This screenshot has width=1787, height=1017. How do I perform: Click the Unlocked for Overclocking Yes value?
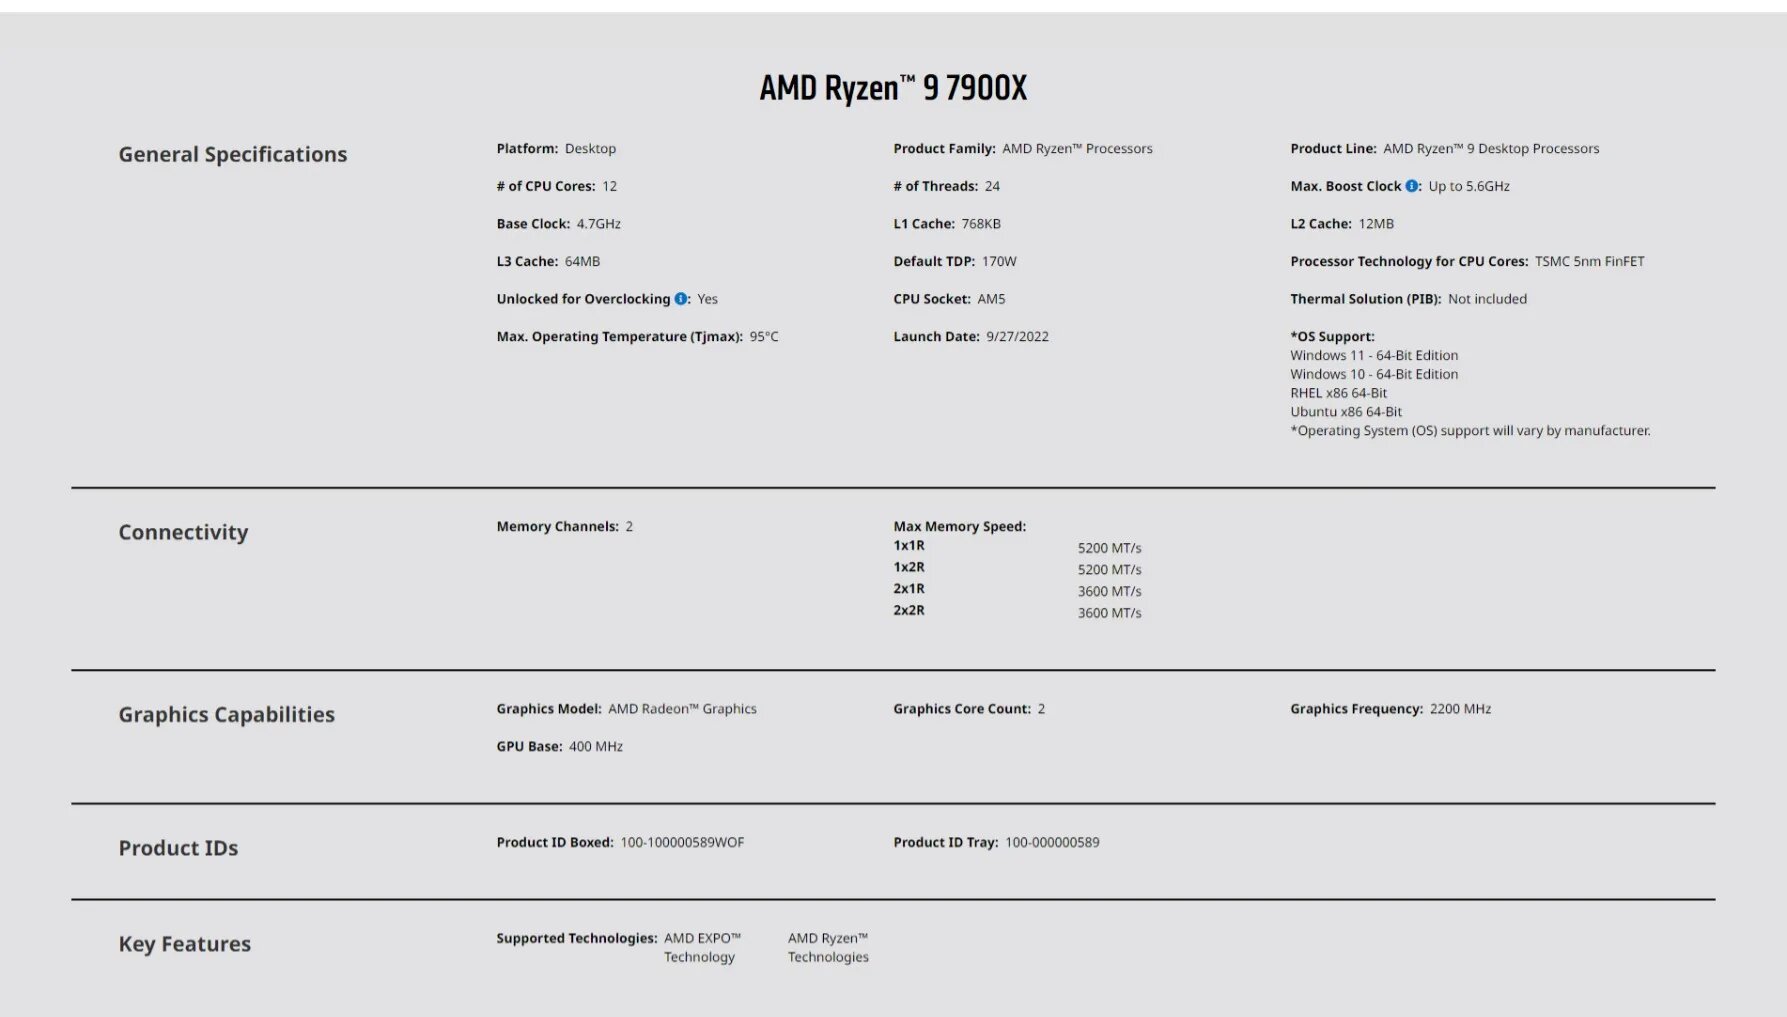point(708,299)
